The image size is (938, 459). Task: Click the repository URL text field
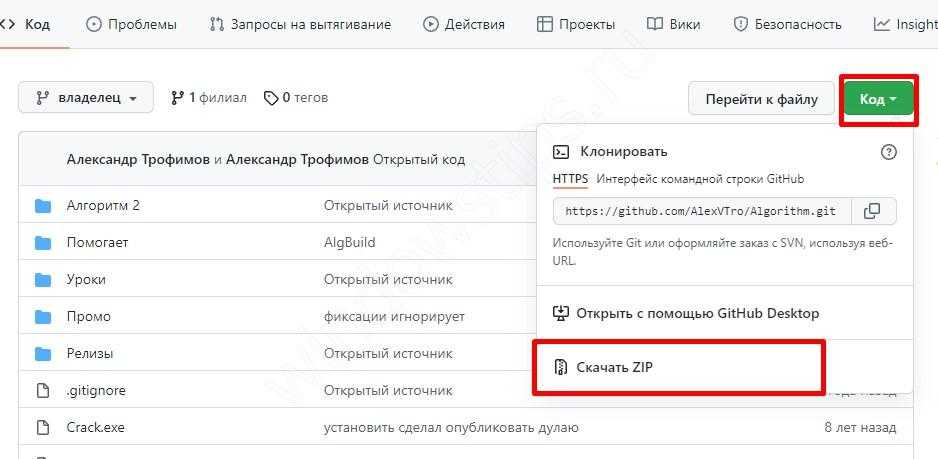pyautogui.click(x=701, y=211)
